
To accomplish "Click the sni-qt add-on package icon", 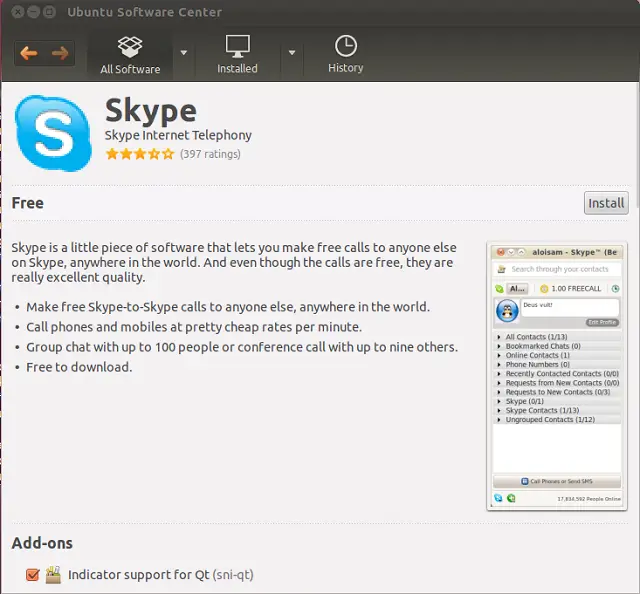I will click(x=53, y=575).
